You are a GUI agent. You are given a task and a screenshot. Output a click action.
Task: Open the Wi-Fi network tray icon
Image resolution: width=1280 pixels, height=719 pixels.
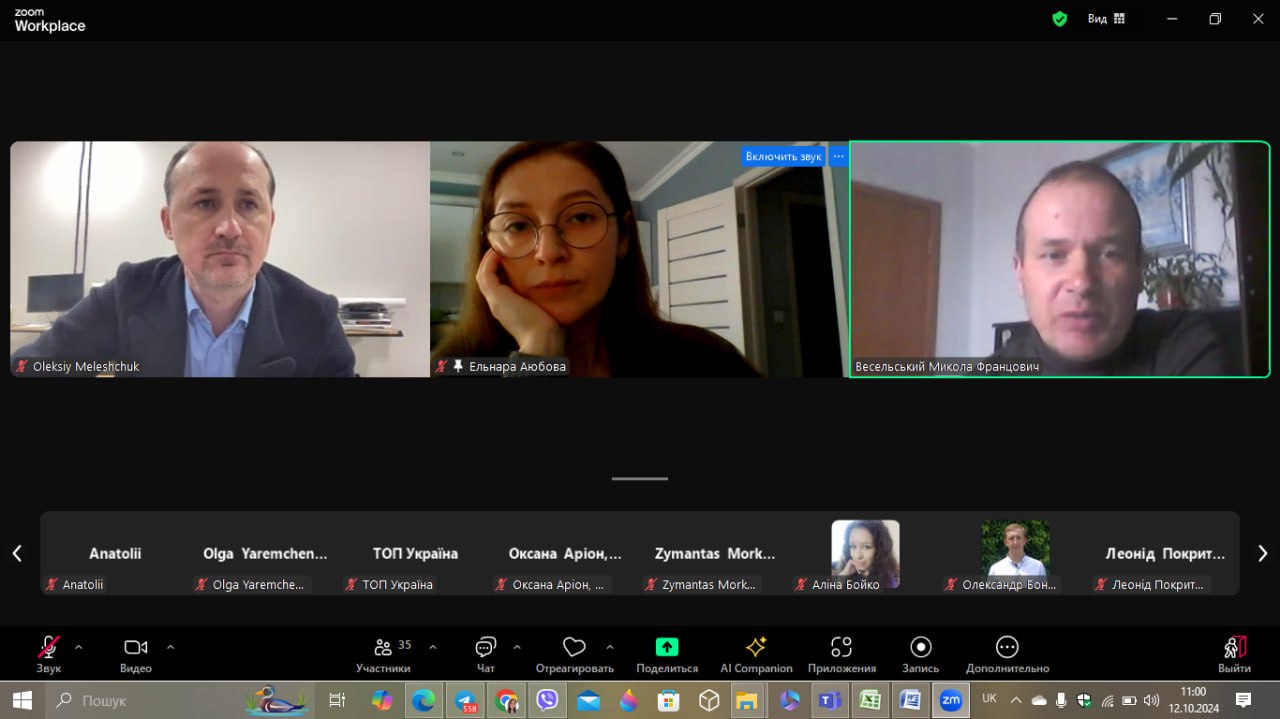[1107, 700]
